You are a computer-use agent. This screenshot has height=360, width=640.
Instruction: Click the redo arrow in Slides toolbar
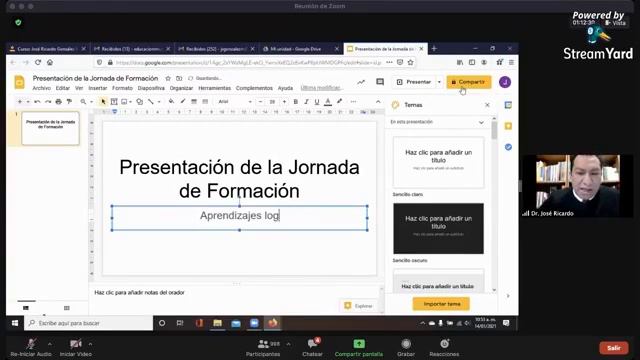[x=48, y=102]
